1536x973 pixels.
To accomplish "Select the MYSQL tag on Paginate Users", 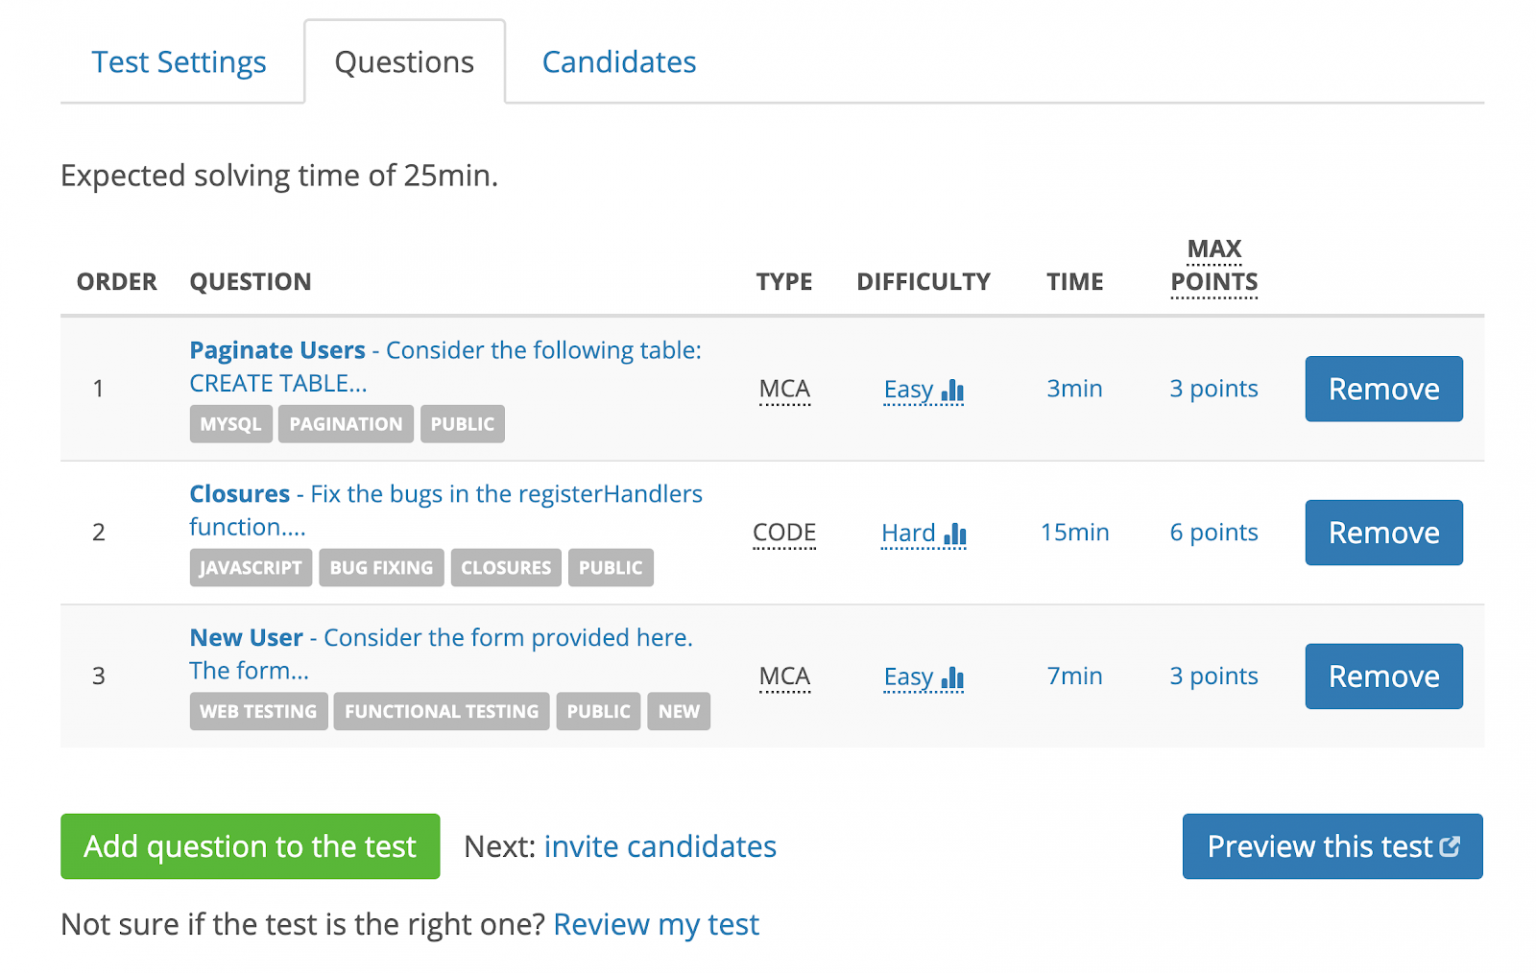I will 231,424.
